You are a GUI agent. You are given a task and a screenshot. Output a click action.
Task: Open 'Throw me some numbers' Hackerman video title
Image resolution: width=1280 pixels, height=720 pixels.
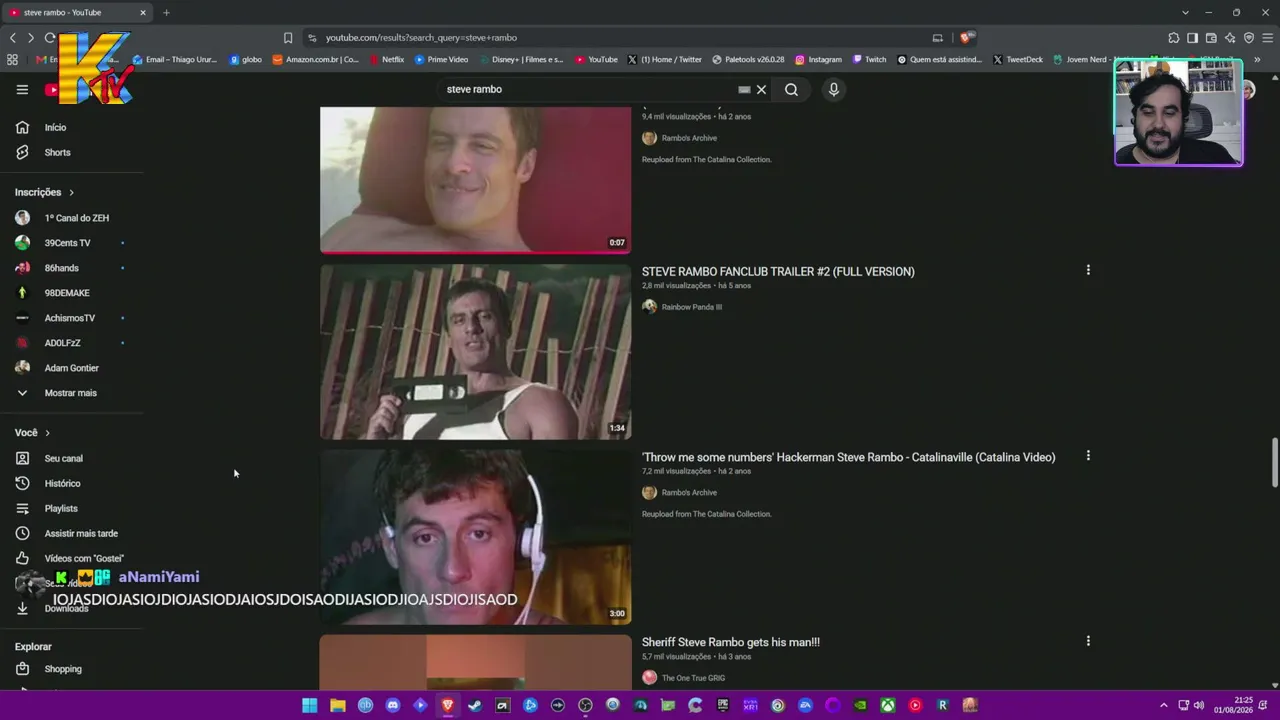848,457
